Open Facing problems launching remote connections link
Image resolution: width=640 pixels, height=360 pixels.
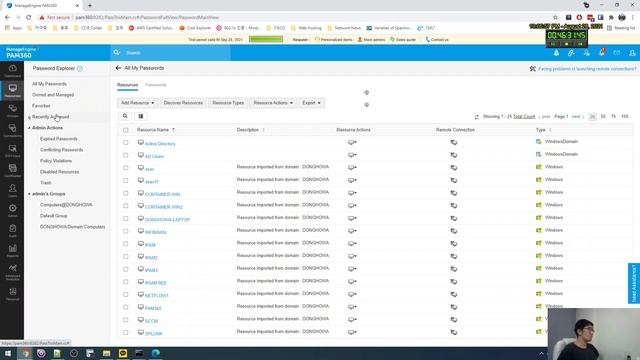587,69
